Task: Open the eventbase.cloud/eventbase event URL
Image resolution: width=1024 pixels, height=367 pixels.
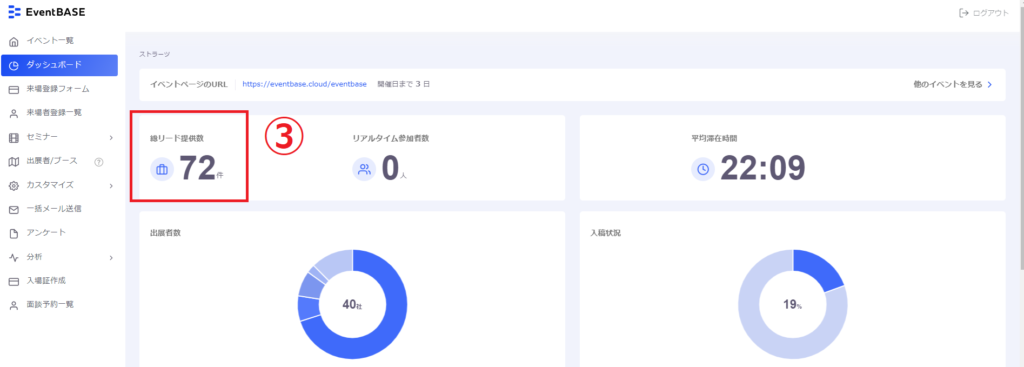Action: pos(304,84)
